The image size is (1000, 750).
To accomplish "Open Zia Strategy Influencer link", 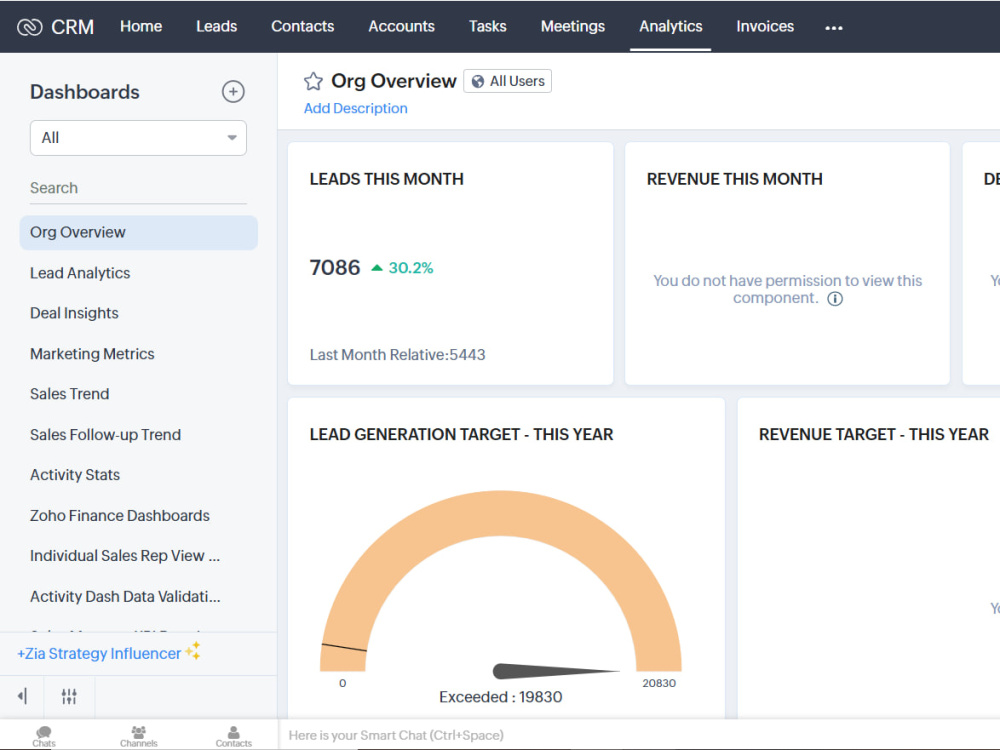I will (108, 653).
